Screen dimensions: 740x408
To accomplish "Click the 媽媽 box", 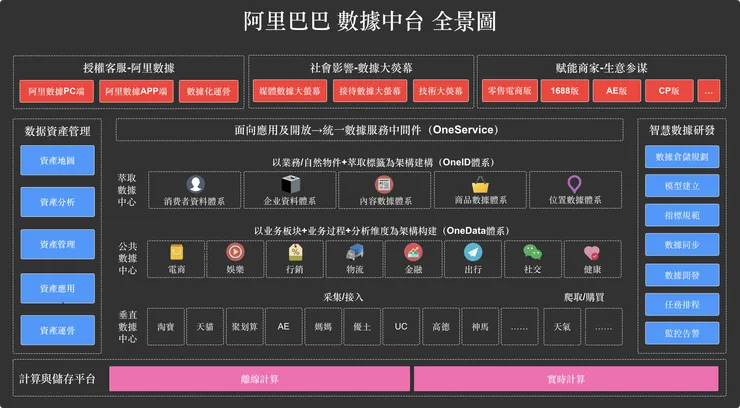I will click(323, 326).
